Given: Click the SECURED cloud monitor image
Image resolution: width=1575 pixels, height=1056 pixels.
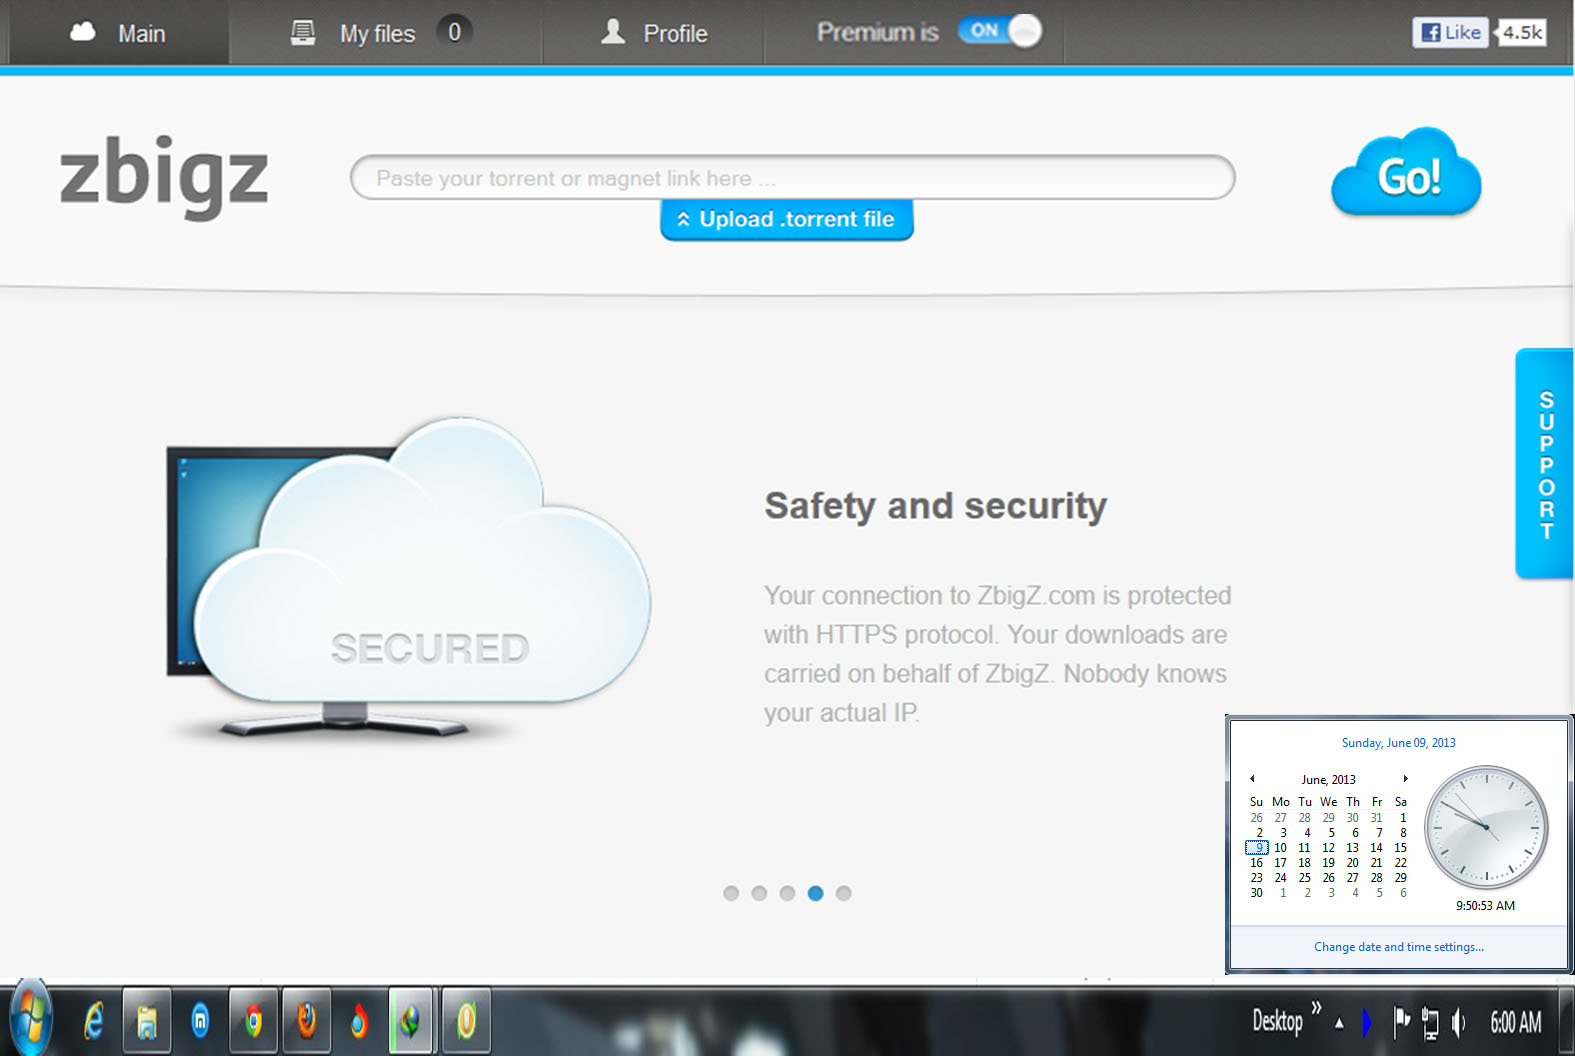Looking at the screenshot, I should click(408, 578).
